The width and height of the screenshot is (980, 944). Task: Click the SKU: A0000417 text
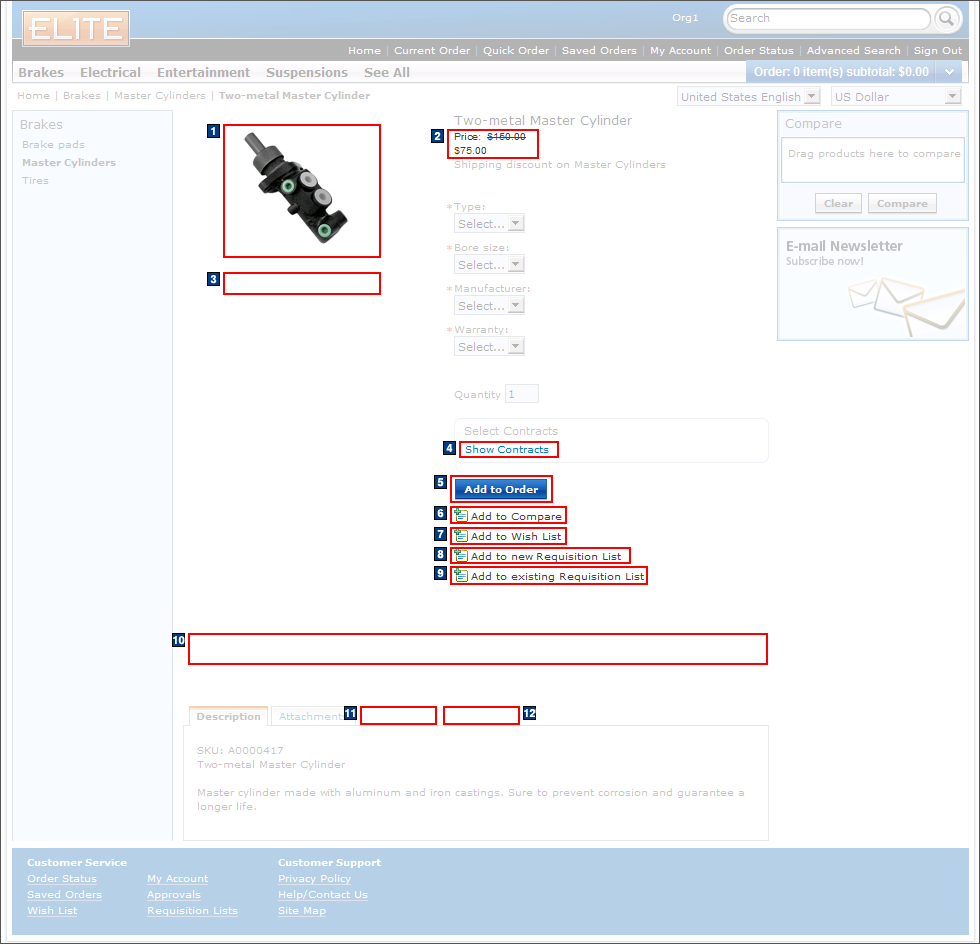(x=240, y=750)
